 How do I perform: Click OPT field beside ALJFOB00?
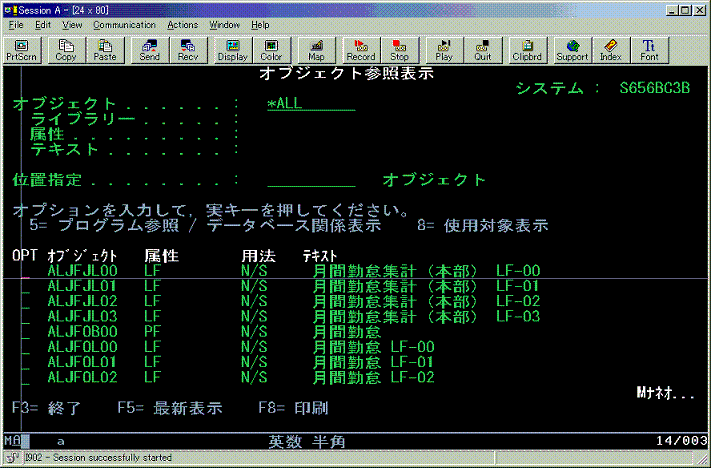click(x=25, y=332)
